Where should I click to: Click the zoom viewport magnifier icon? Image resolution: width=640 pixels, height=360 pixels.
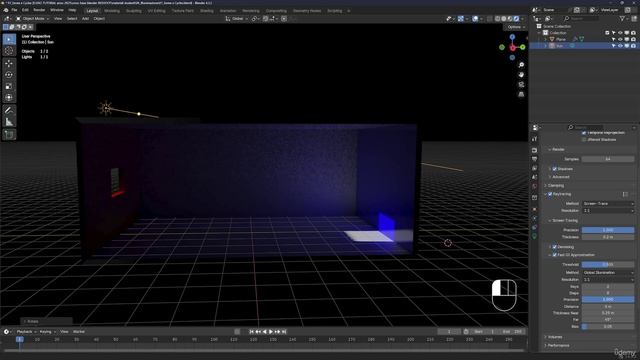tap(521, 65)
